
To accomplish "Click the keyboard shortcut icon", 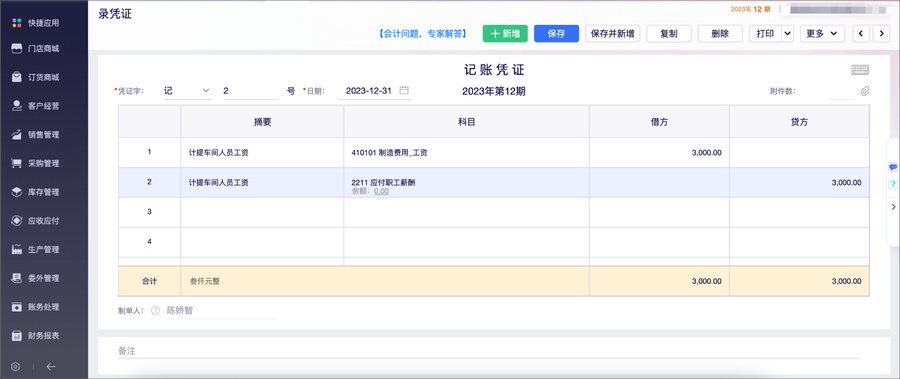I will click(x=859, y=70).
